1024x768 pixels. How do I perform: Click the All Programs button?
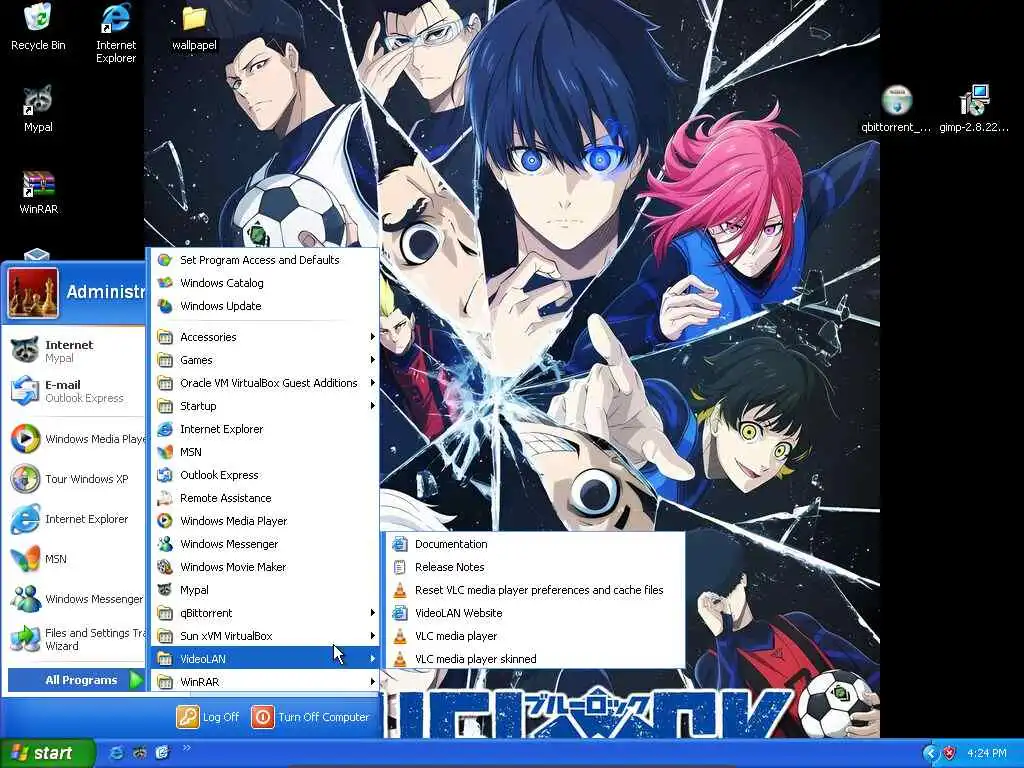pyautogui.click(x=76, y=680)
